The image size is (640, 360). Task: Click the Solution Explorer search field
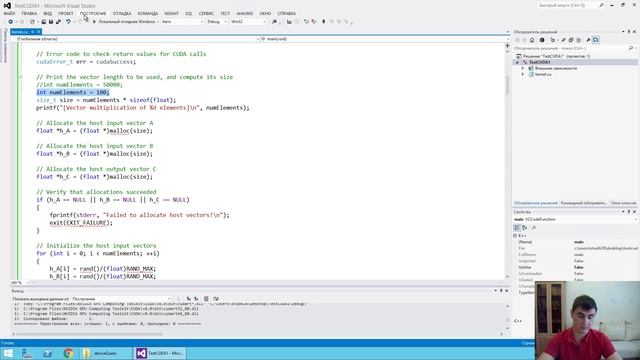tap(570, 48)
